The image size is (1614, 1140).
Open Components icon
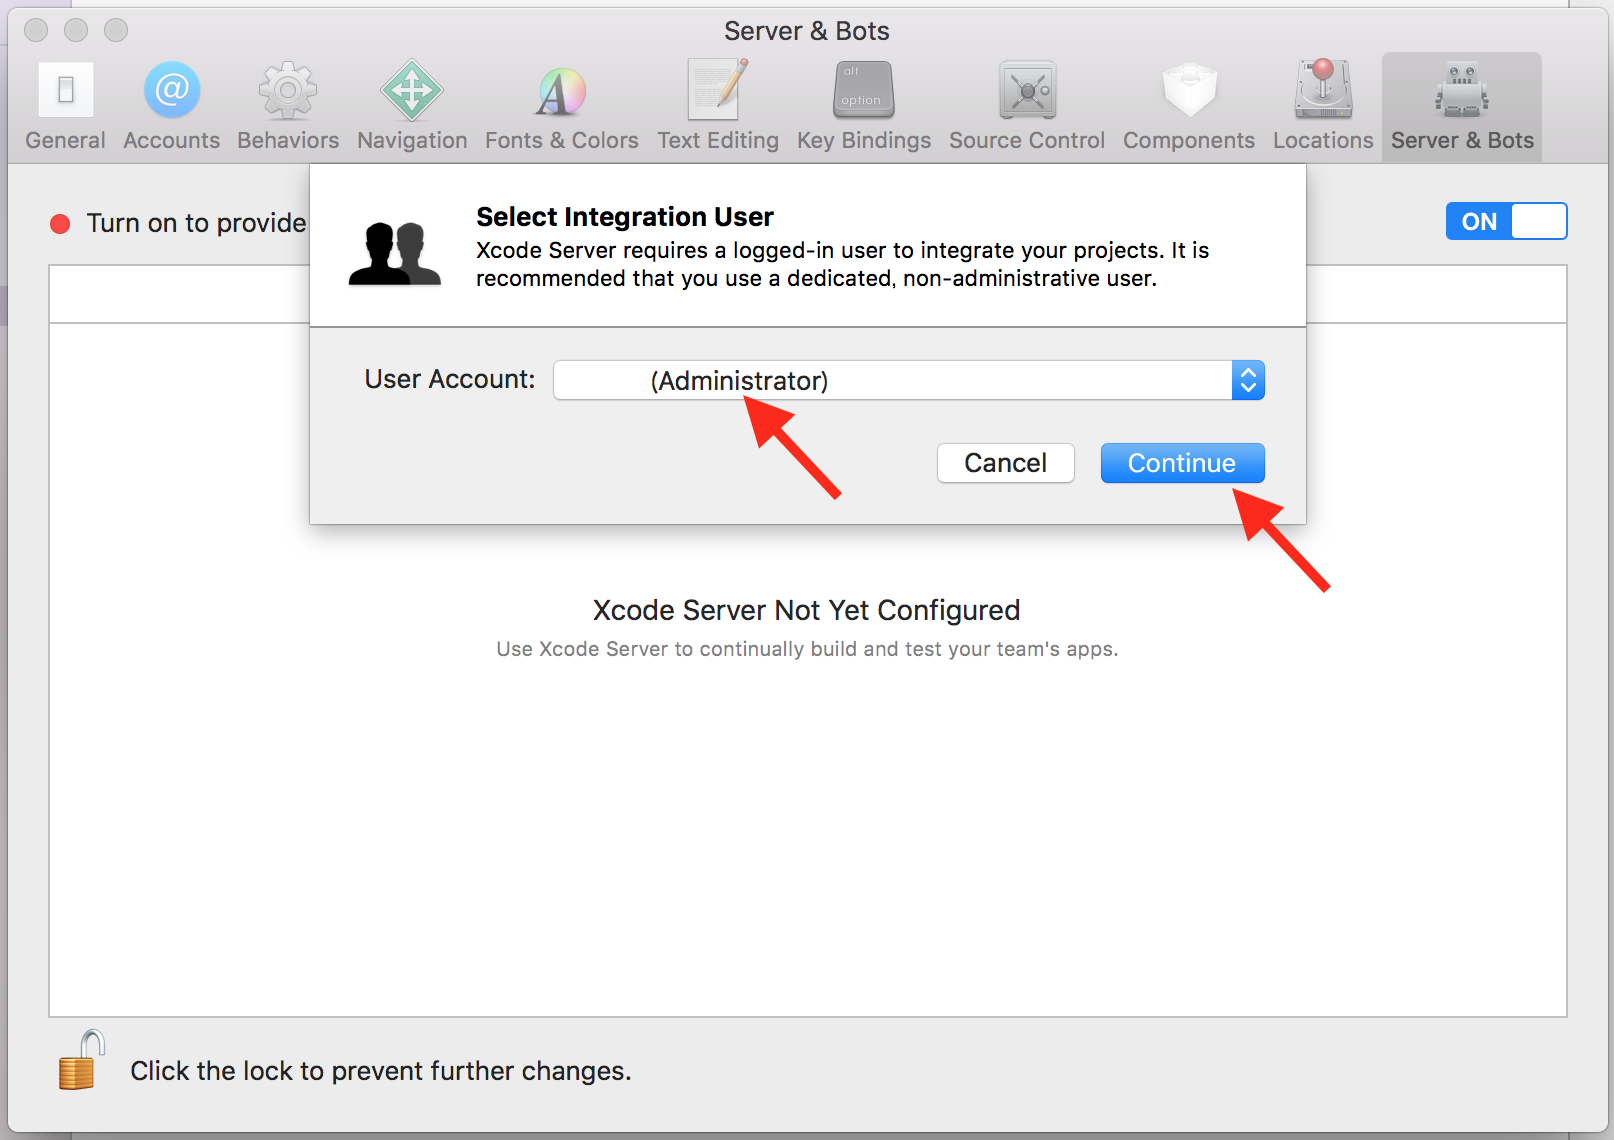point(1189,90)
